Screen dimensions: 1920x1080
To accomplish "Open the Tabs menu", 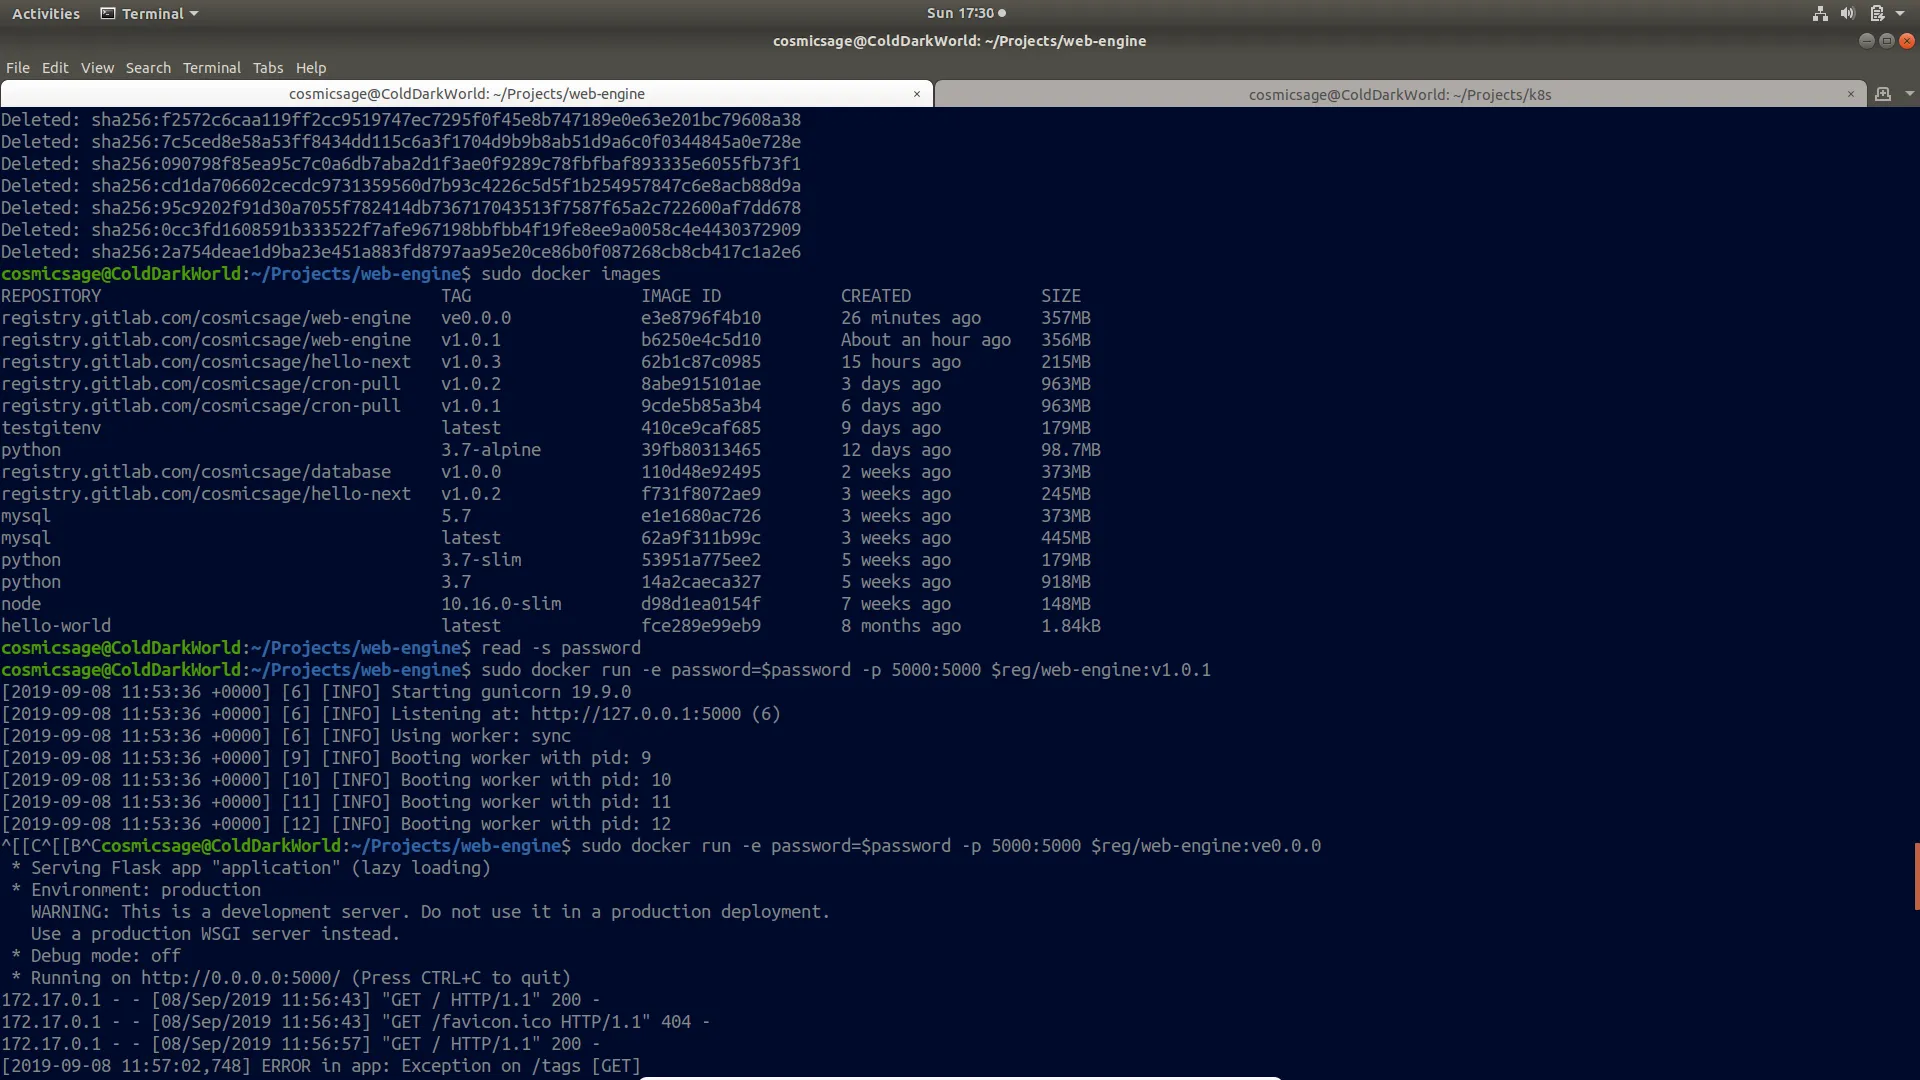I will point(267,68).
